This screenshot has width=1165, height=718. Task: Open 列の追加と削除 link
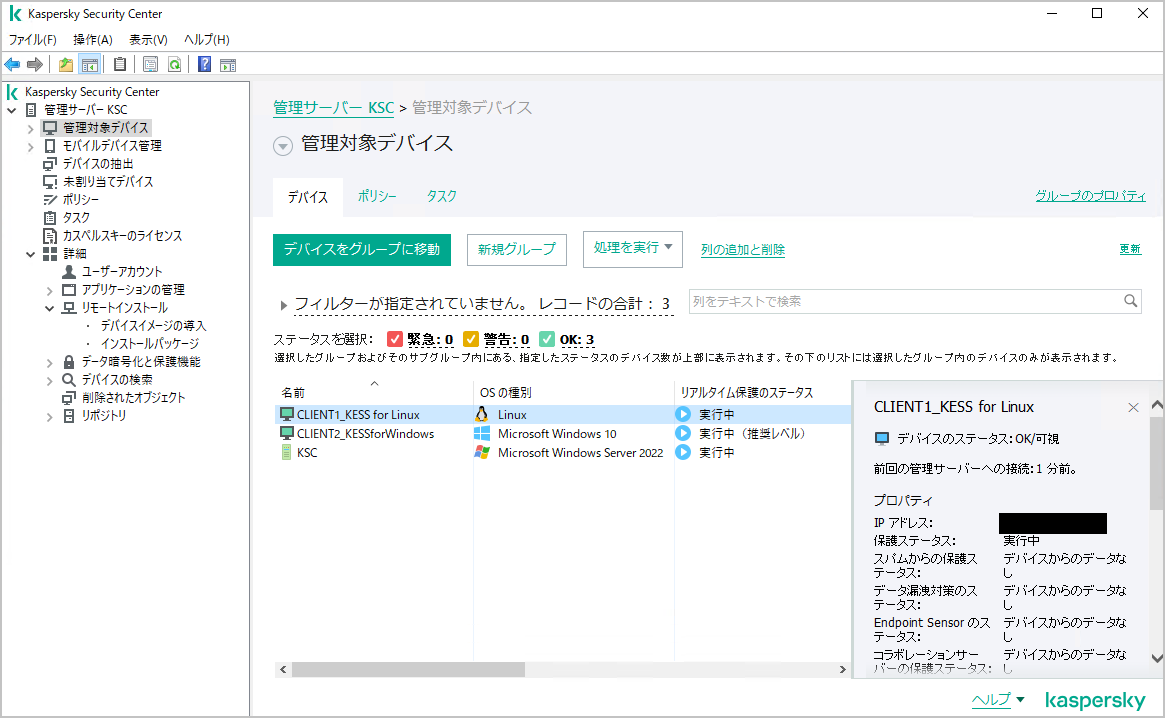[x=743, y=250]
